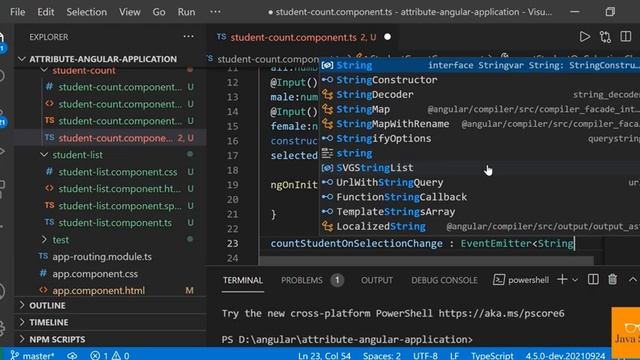Viewport: 640px width, 360px height.
Task: Click the PowerShell terminal prompt line
Action: tap(347, 340)
